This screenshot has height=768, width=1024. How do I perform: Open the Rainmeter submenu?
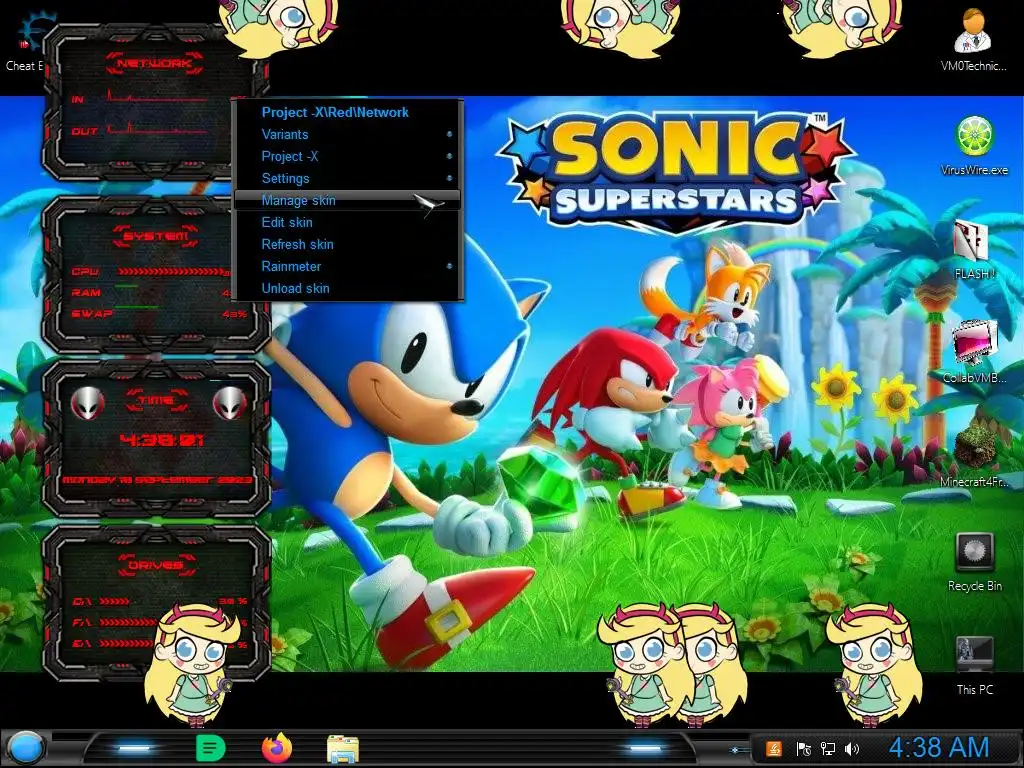pyautogui.click(x=347, y=266)
